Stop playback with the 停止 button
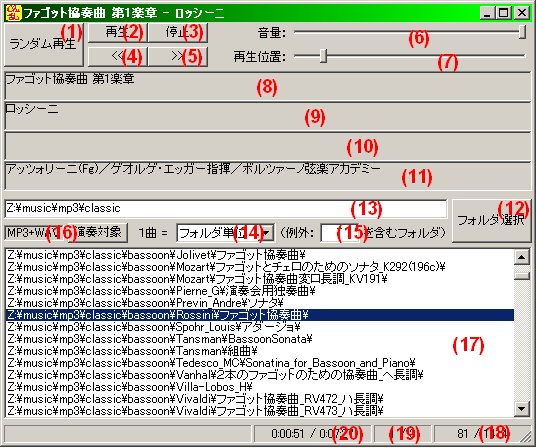The image size is (537, 448). (178, 33)
